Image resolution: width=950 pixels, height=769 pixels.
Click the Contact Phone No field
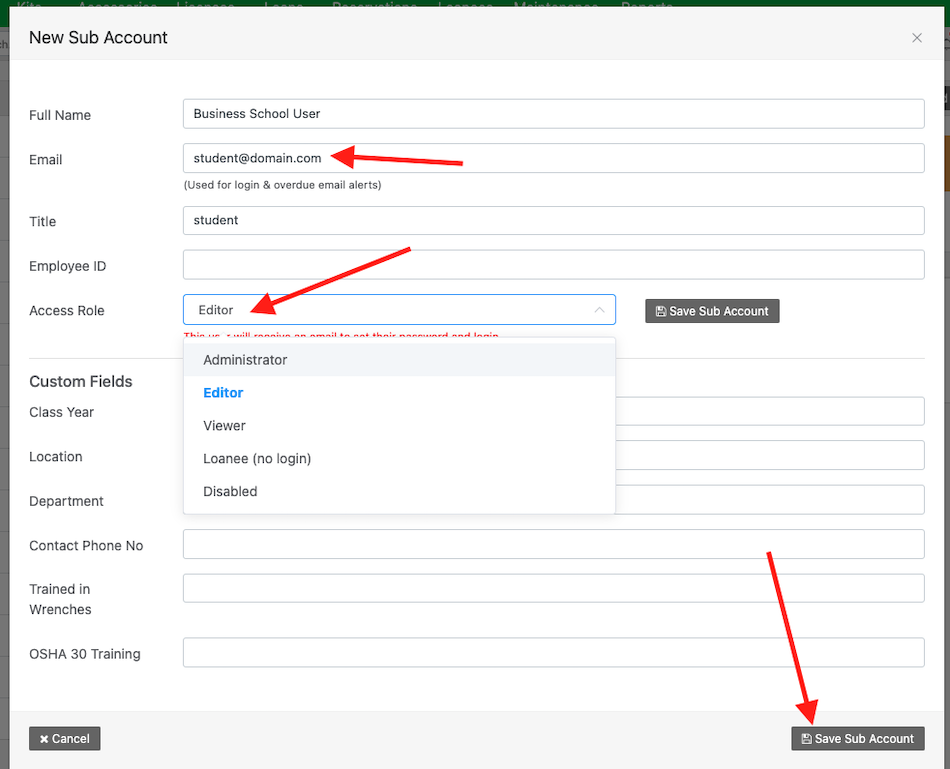point(553,544)
